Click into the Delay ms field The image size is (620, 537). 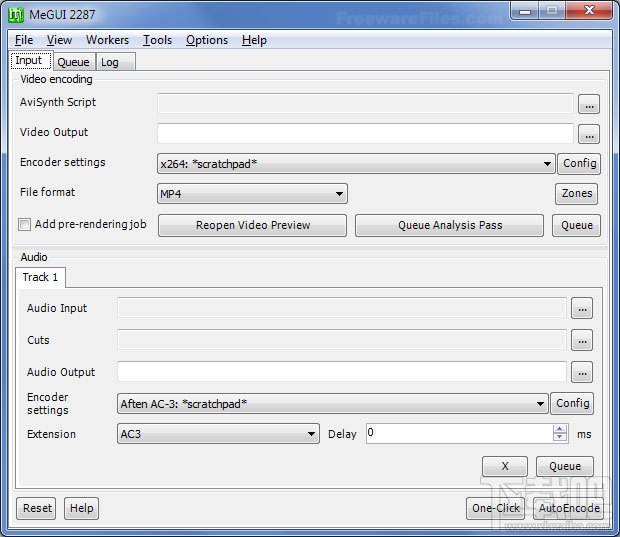coord(460,433)
